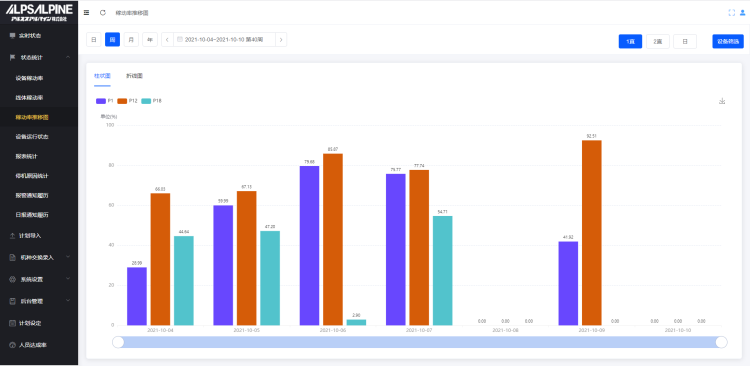
Task: Go to previous week with left arrow
Action: point(167,40)
